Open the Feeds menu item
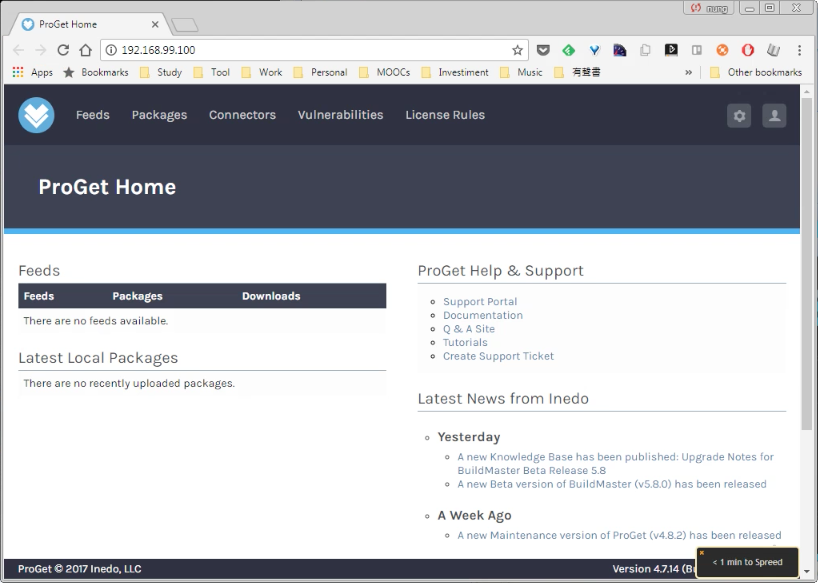Image resolution: width=818 pixels, height=583 pixels. (93, 115)
